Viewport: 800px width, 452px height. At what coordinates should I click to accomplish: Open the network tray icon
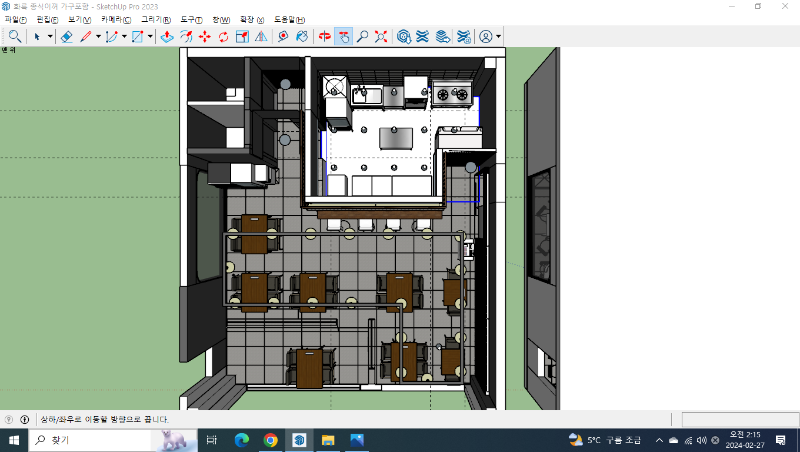[x=688, y=440]
